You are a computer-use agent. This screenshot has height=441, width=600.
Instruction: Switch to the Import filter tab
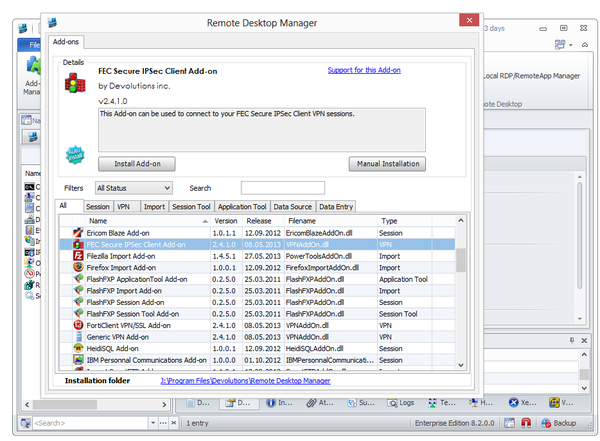[x=154, y=207]
